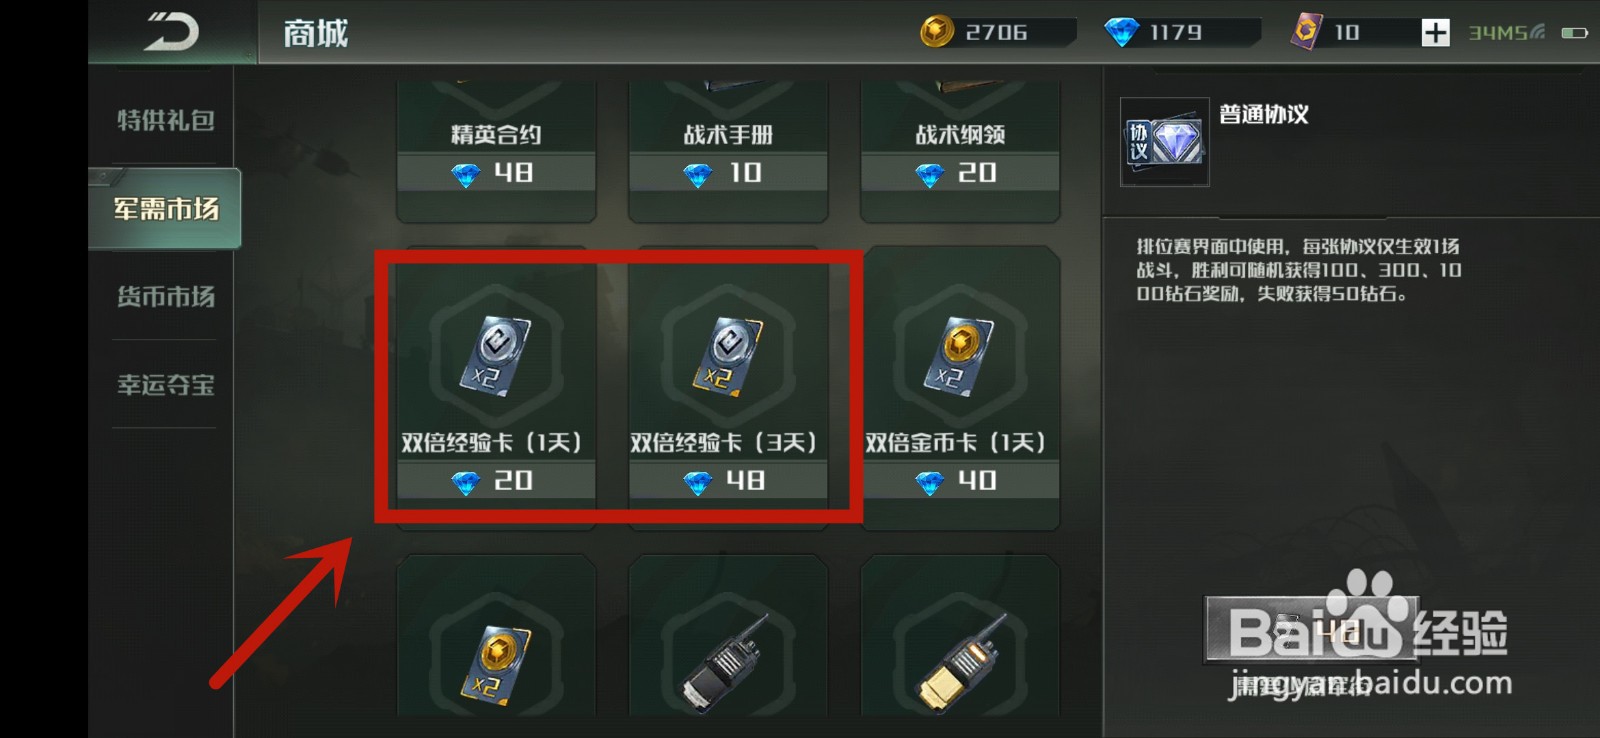Tap the back arrow icon

tap(171, 32)
